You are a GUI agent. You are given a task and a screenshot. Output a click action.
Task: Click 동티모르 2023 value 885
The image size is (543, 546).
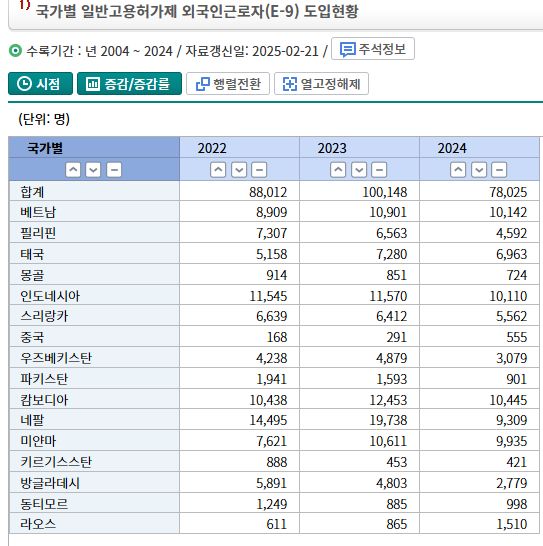pos(397,504)
